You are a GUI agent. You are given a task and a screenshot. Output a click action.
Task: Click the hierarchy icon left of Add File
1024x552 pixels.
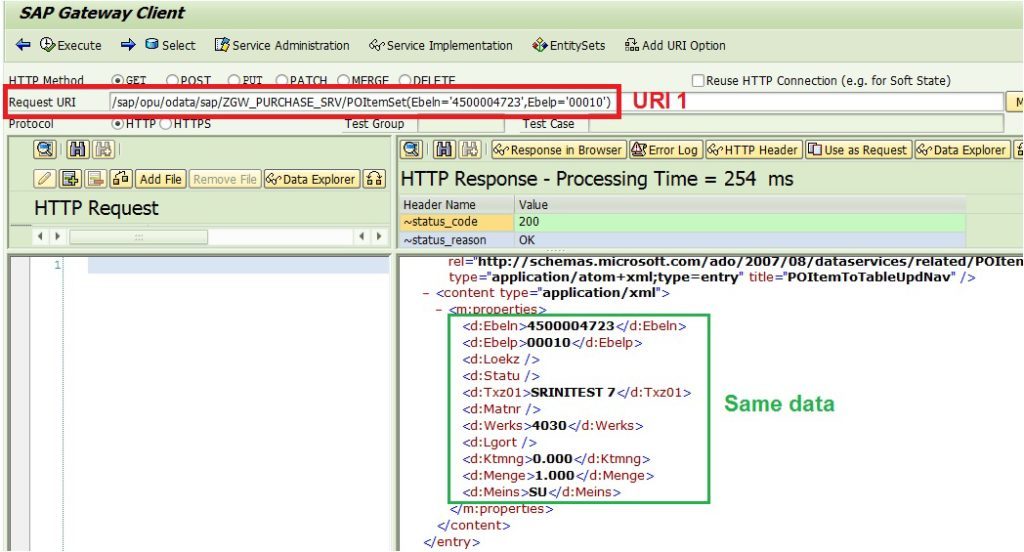[x=121, y=179]
